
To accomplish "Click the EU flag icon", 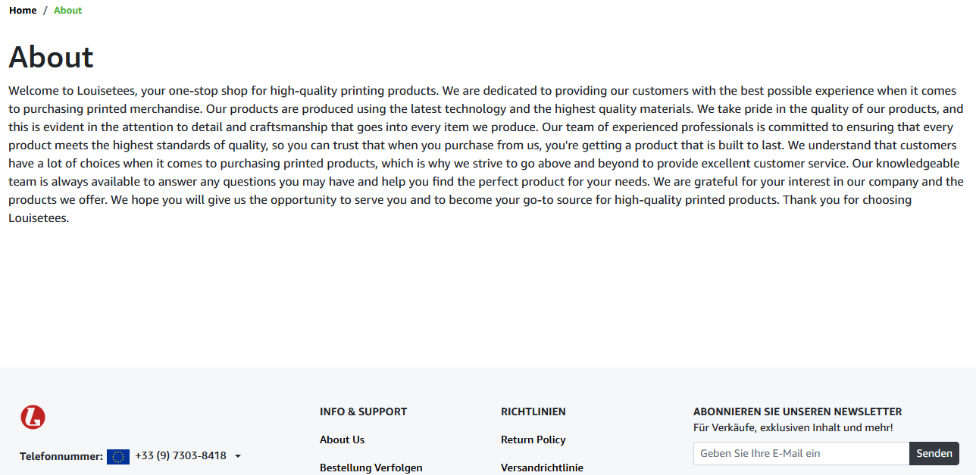I will click(118, 456).
